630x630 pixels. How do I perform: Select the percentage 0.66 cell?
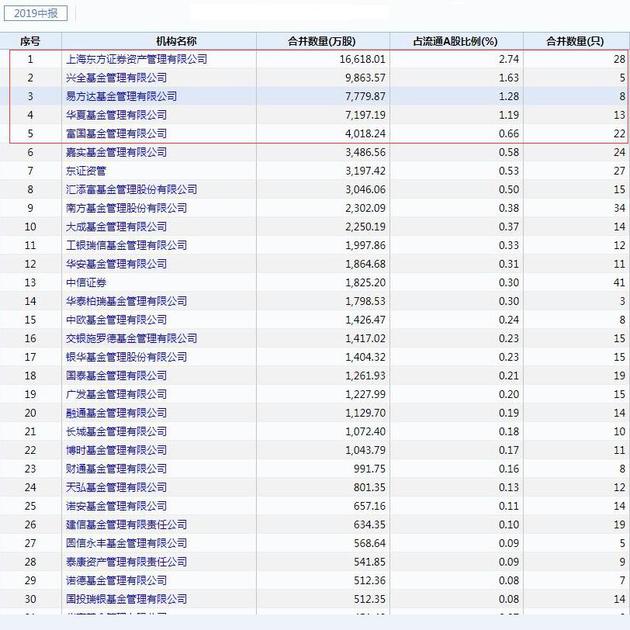509,133
